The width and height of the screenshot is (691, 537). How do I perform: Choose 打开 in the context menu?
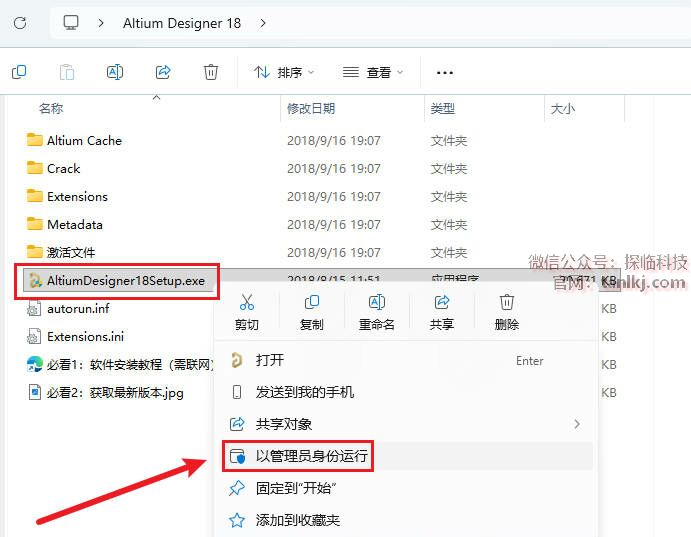tap(405, 360)
